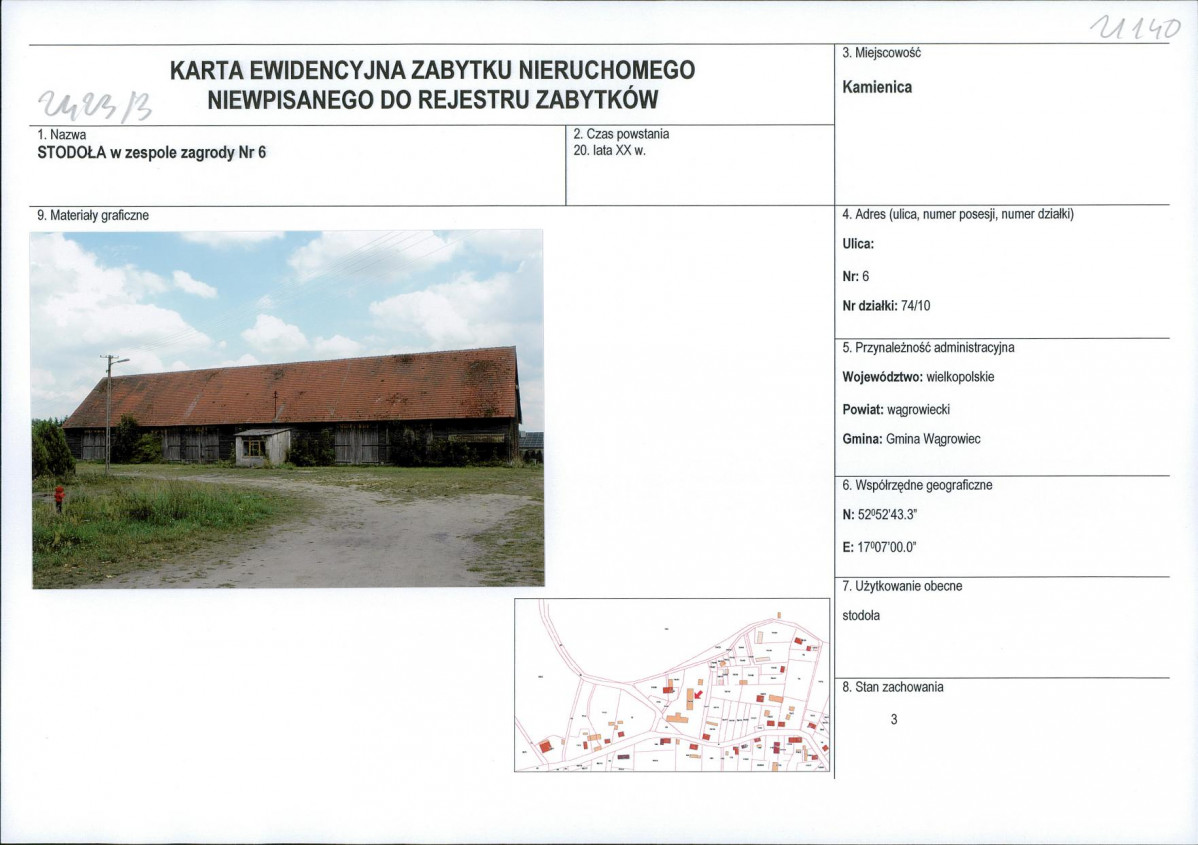Click the label '2. Czas powstania'
This screenshot has width=1198, height=845.
point(621,134)
